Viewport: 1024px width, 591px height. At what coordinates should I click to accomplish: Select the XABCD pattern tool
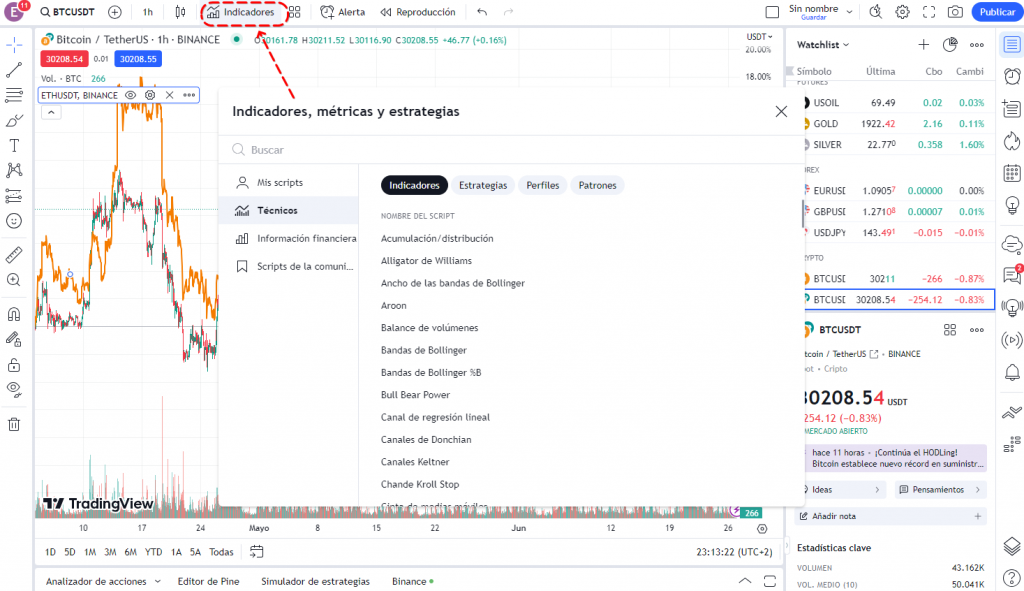click(x=13, y=170)
